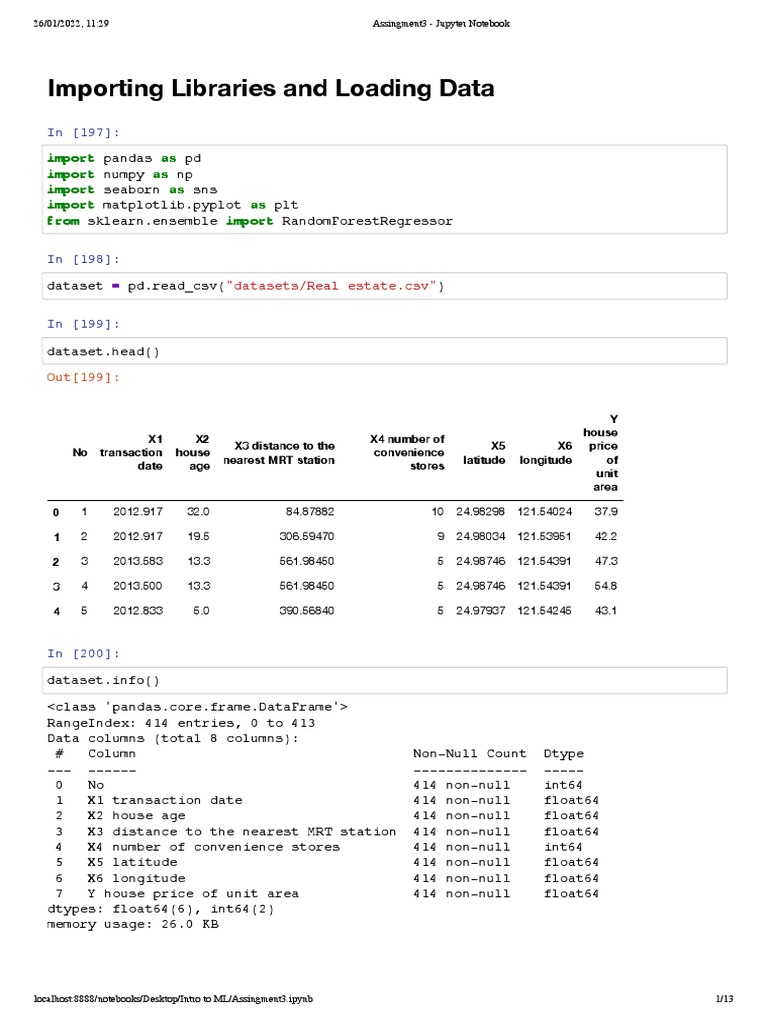Click the convenience stores value 10
The height and width of the screenshot is (1024, 768).
(438, 511)
